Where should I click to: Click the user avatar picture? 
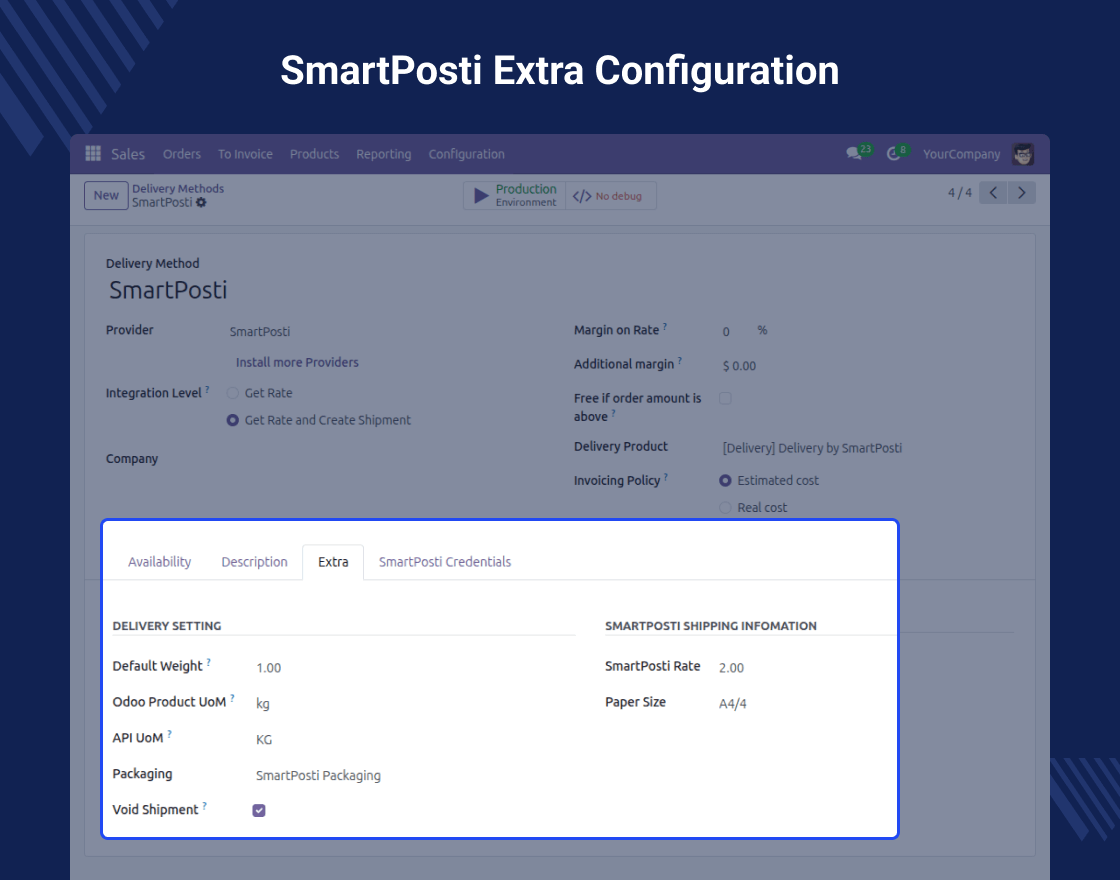[1023, 154]
